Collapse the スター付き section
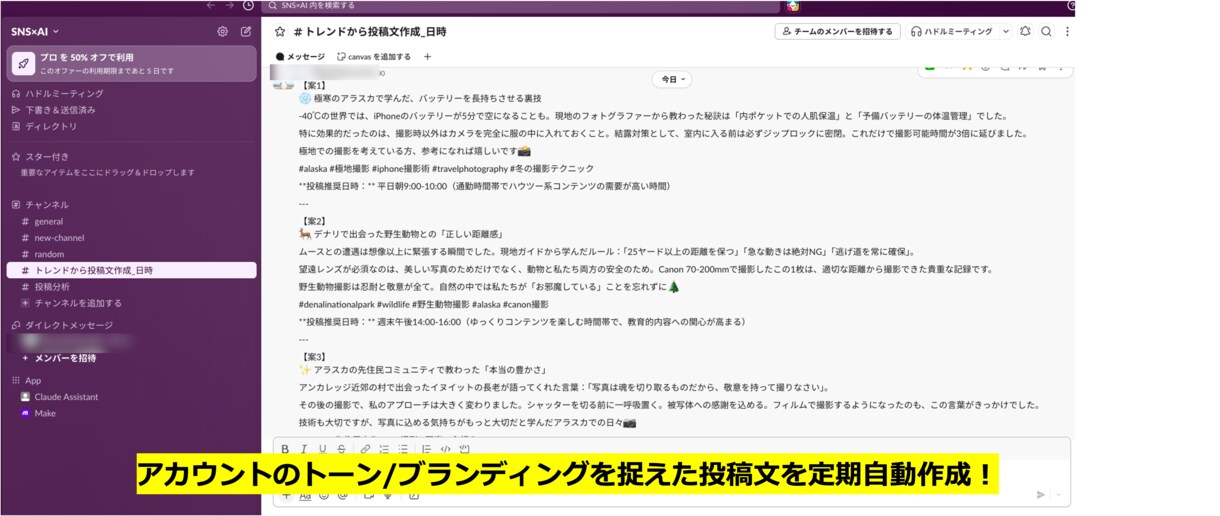 39,157
